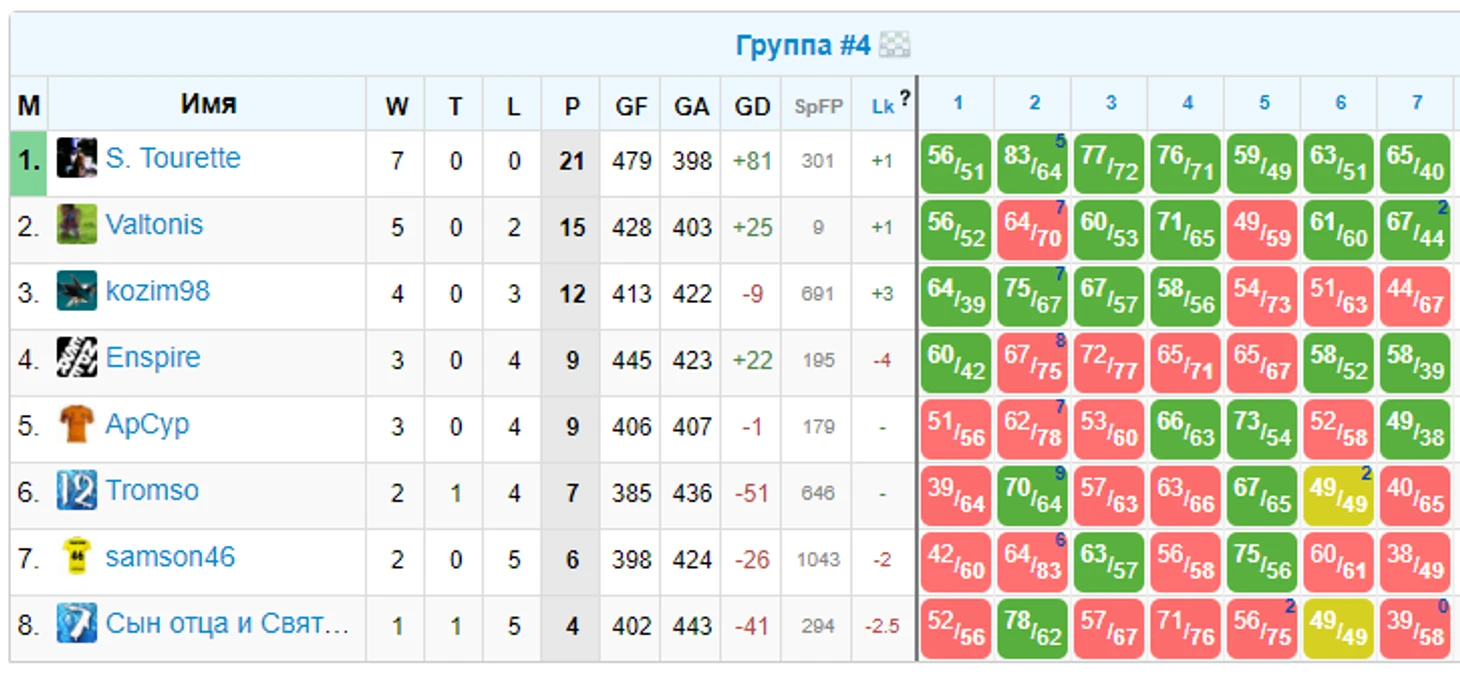Open kozim98's 64/39 round 1 result
The image size is (1460, 679).
[x=956, y=296]
